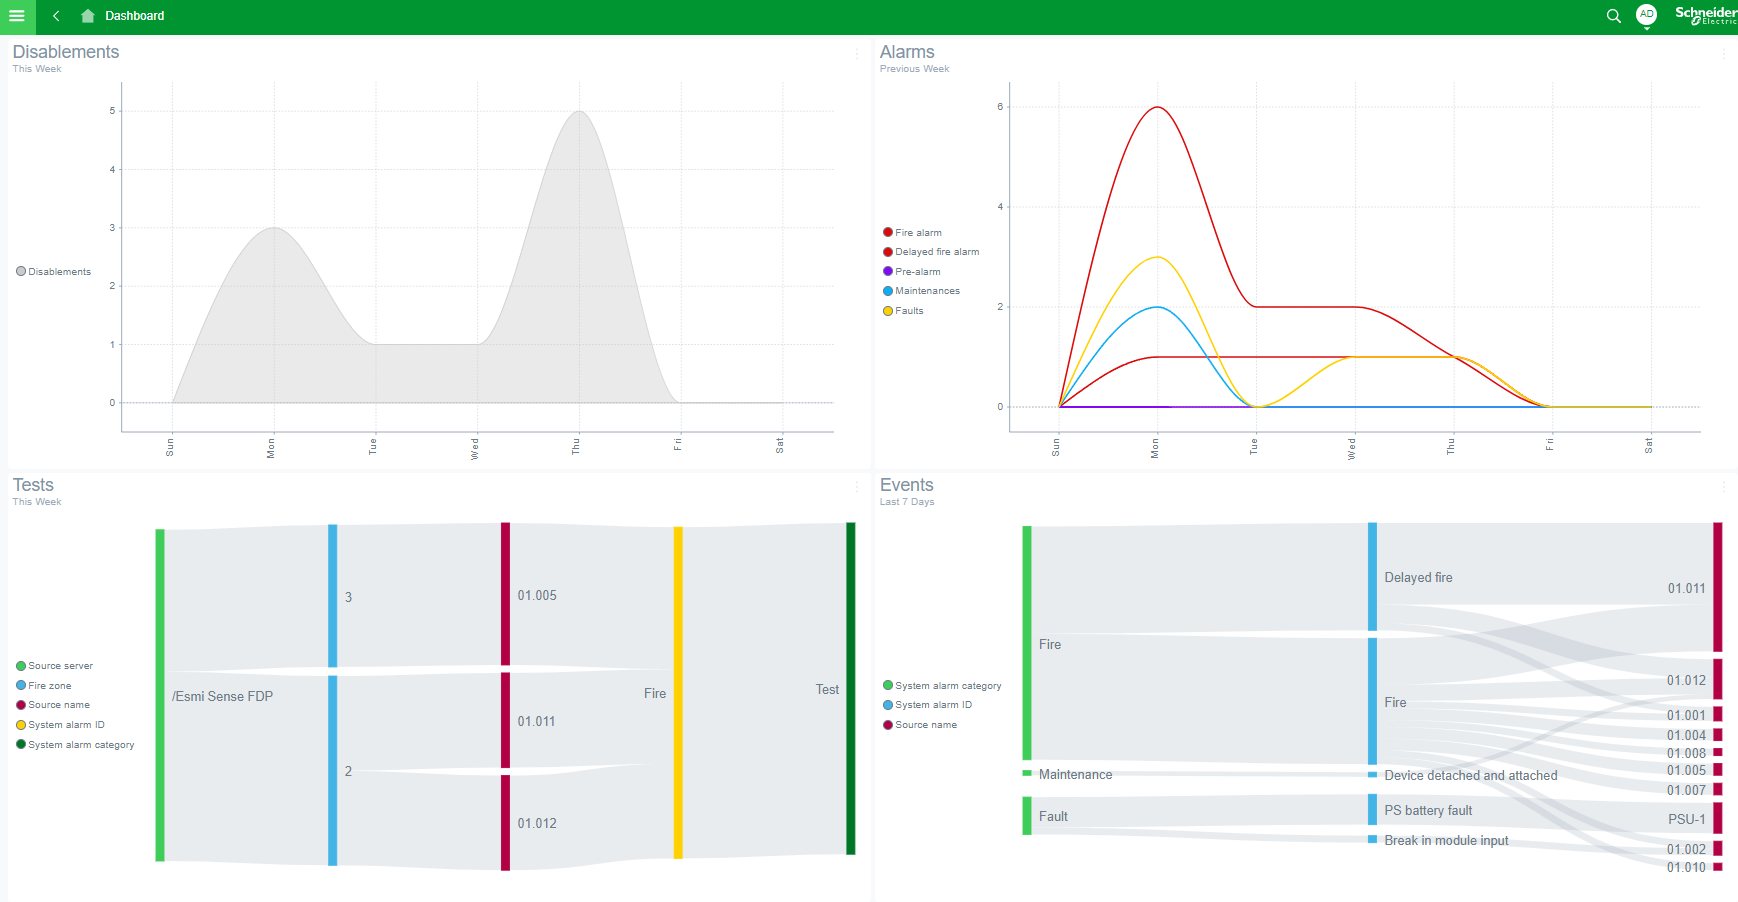The image size is (1738, 902).
Task: Select 01.002 source node in Events
Action: click(1718, 848)
